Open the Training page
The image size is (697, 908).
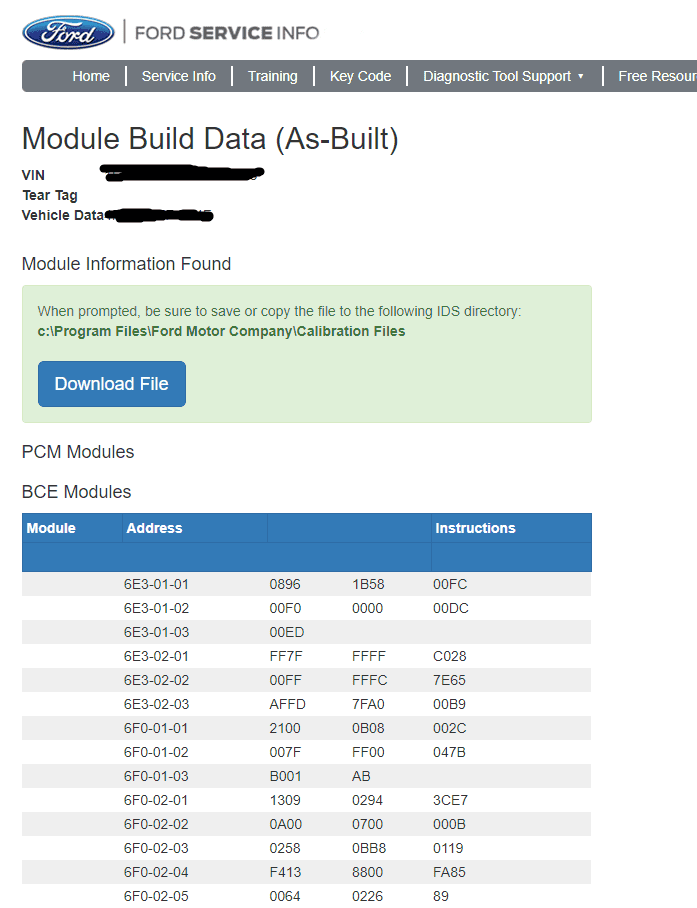click(x=272, y=75)
